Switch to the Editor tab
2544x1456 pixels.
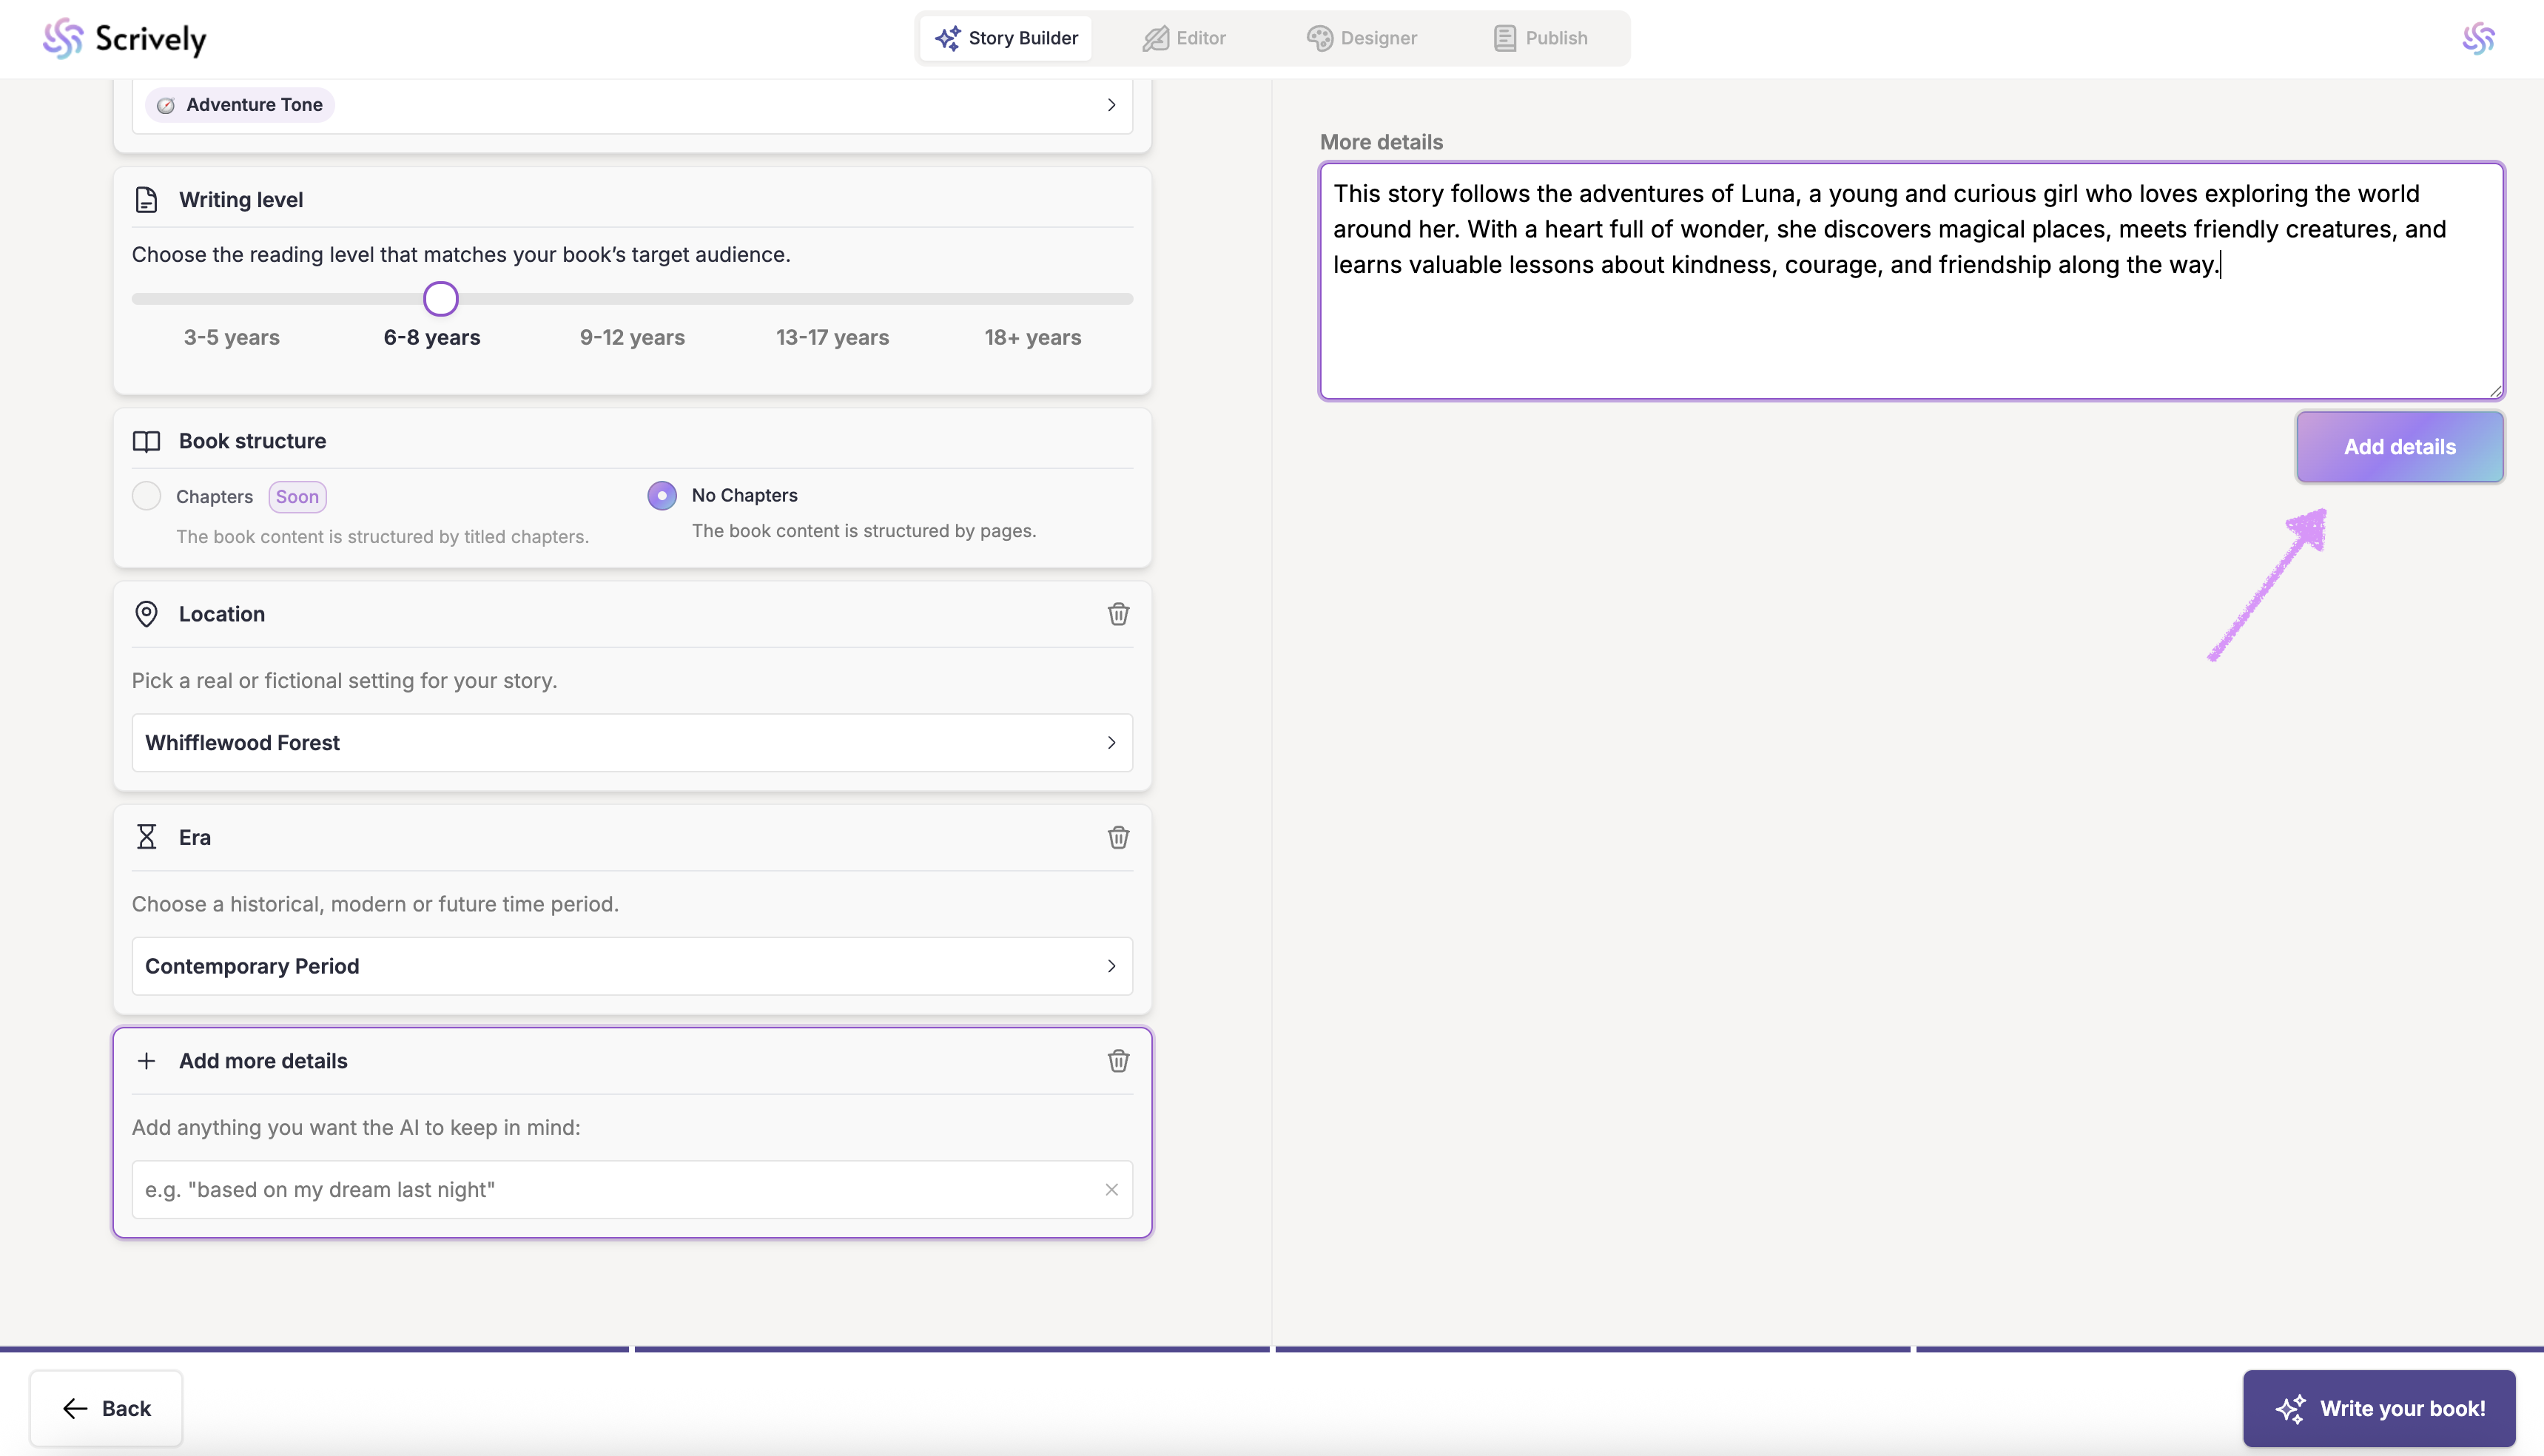coord(1184,38)
